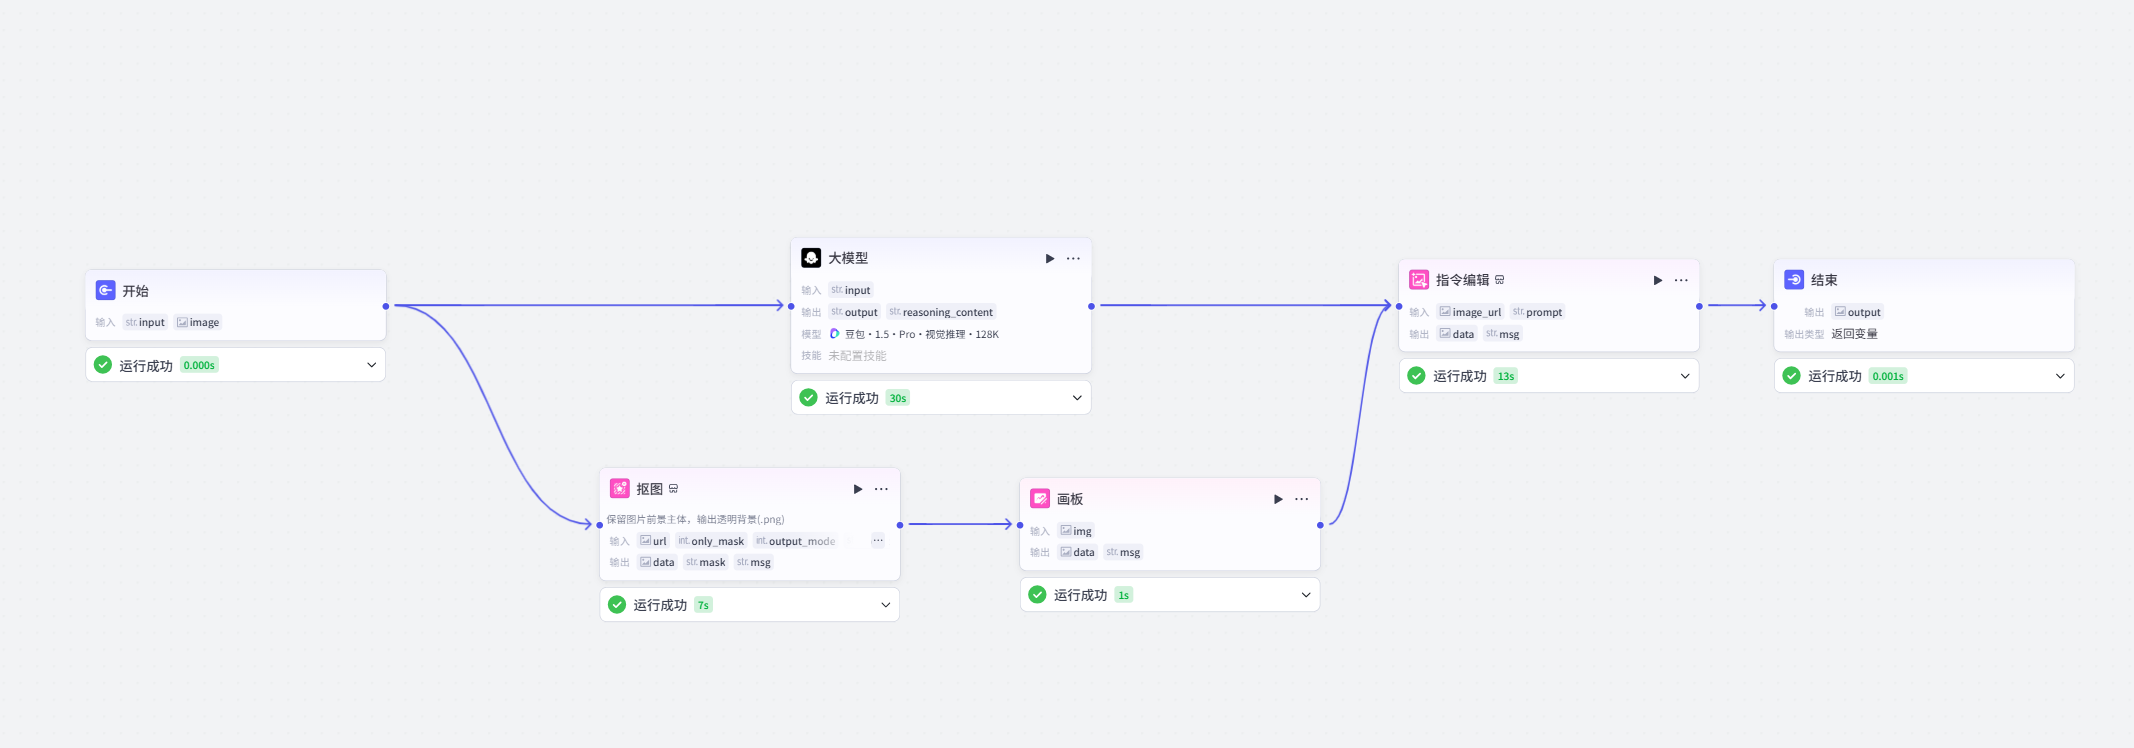The width and height of the screenshot is (2134, 748).
Task: Open the 大模型 node more options menu
Action: [x=1073, y=258]
